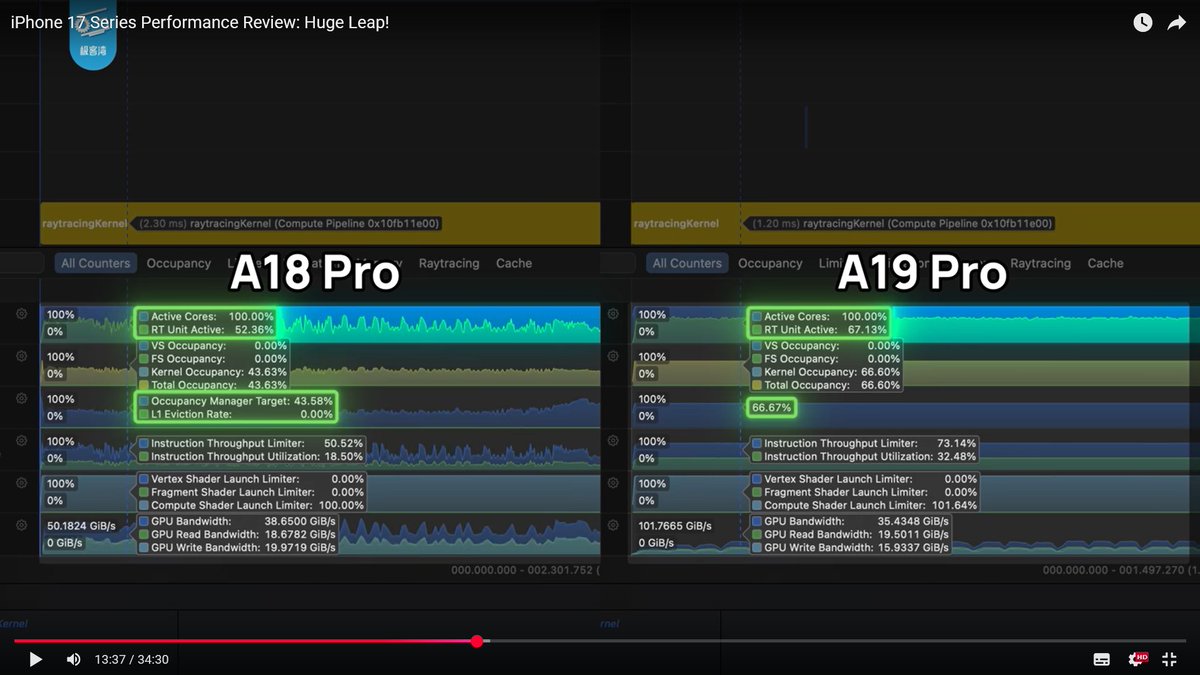This screenshot has width=1200, height=675.
Task: Select 'Raytracing' tab in A19 Pro panel
Action: click(x=1040, y=263)
